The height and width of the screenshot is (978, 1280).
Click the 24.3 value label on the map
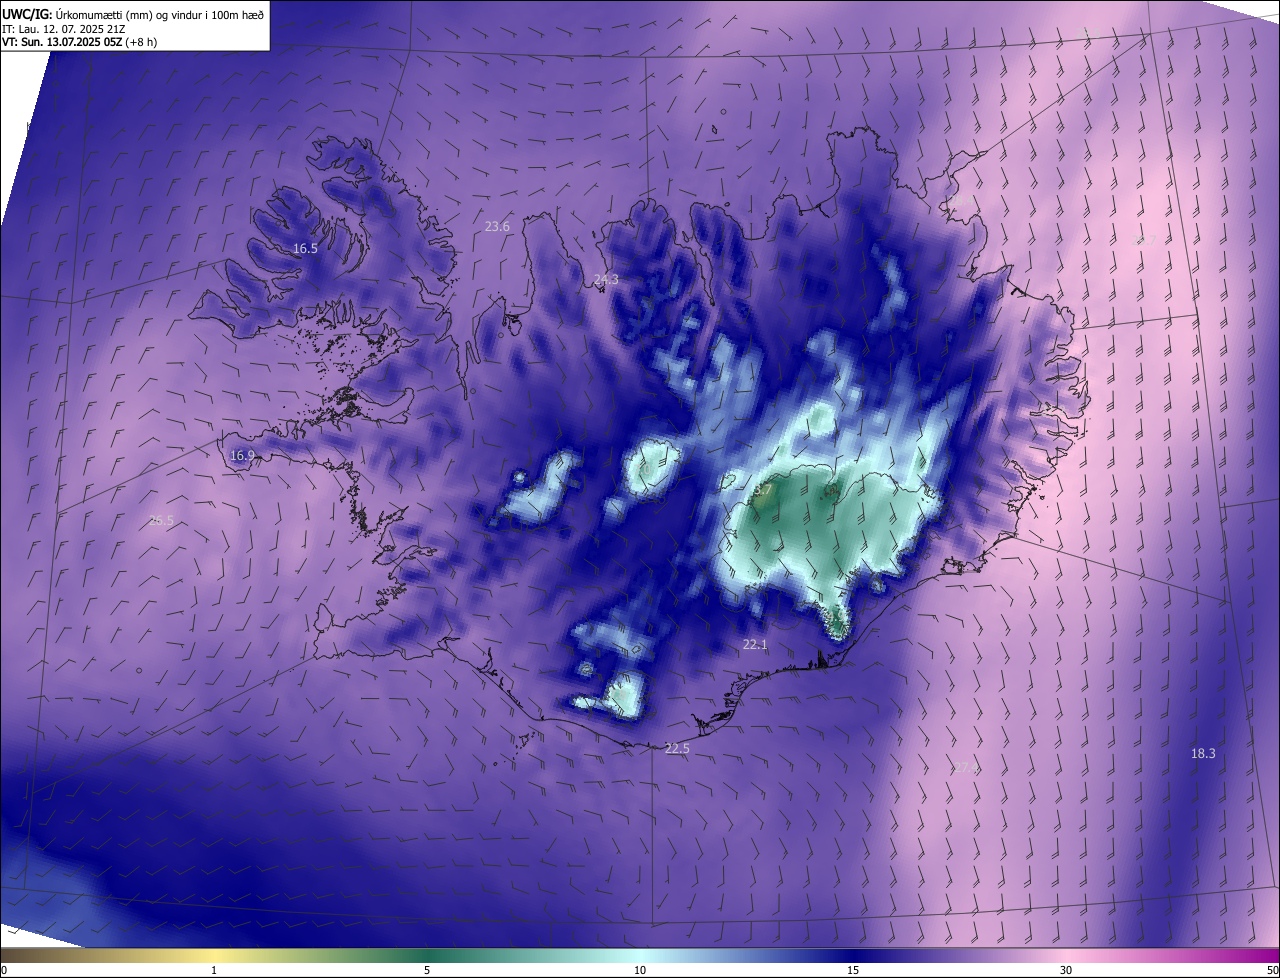606,280
